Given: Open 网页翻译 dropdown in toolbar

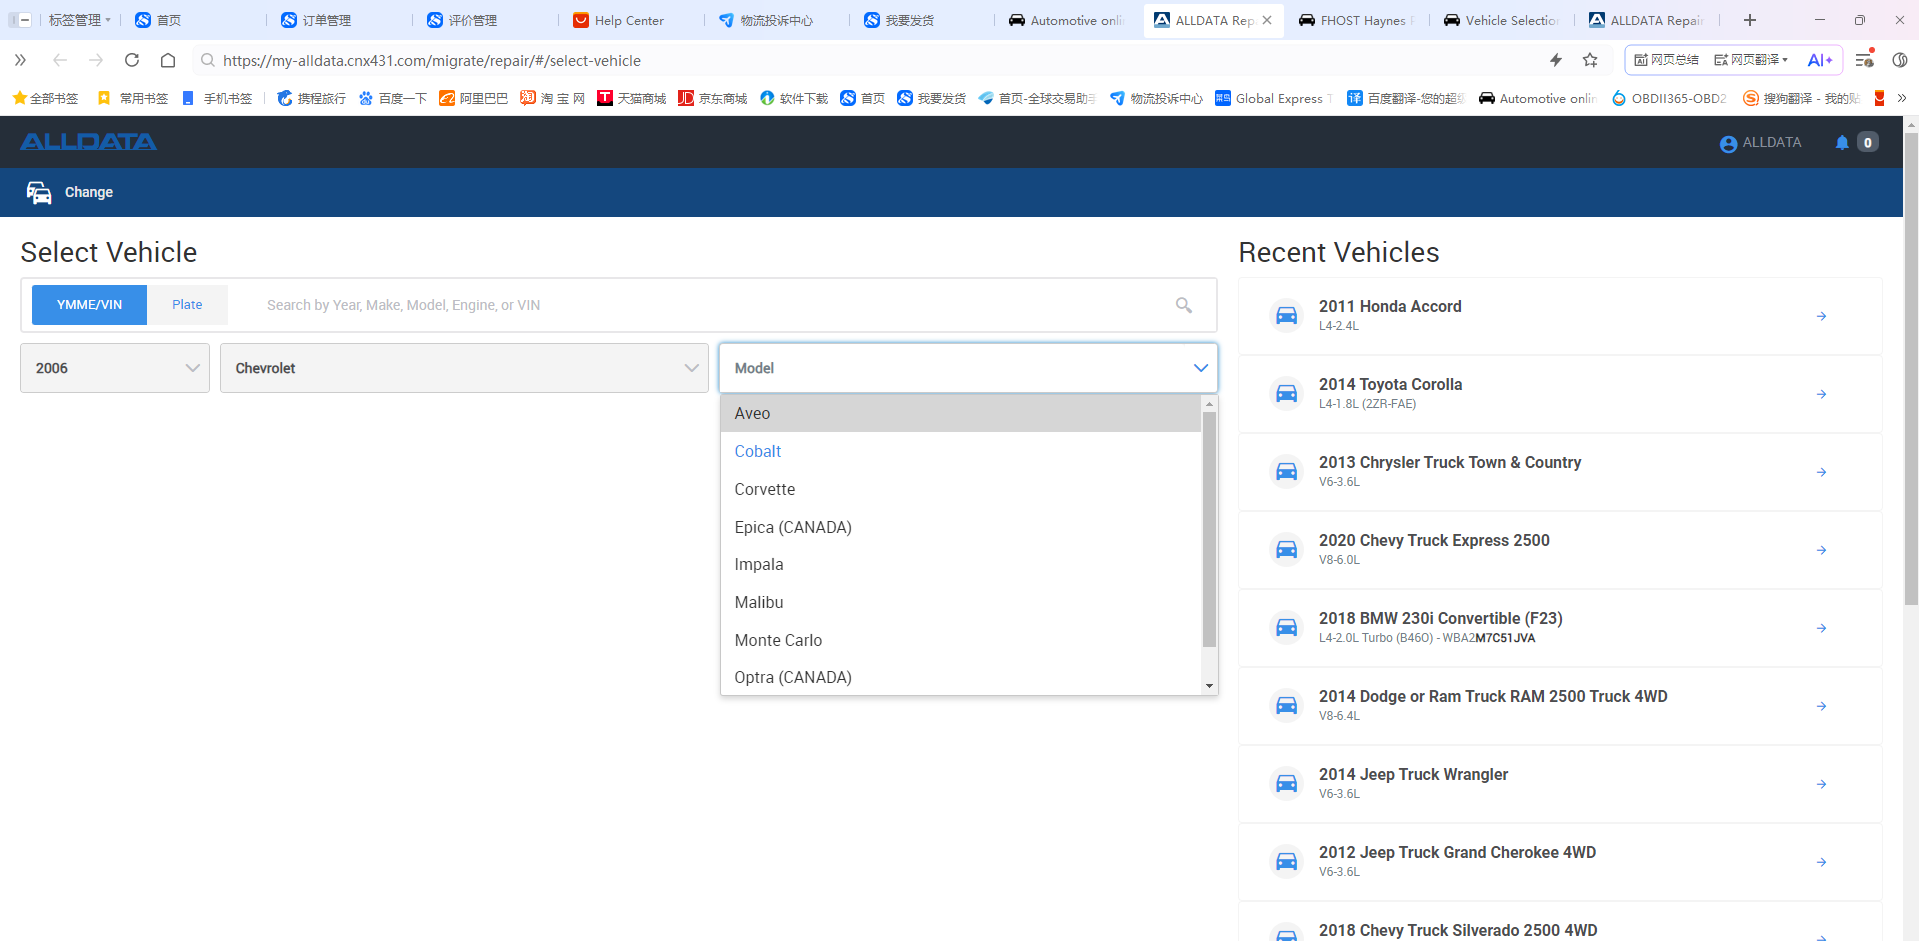Looking at the screenshot, I should coord(1751,60).
